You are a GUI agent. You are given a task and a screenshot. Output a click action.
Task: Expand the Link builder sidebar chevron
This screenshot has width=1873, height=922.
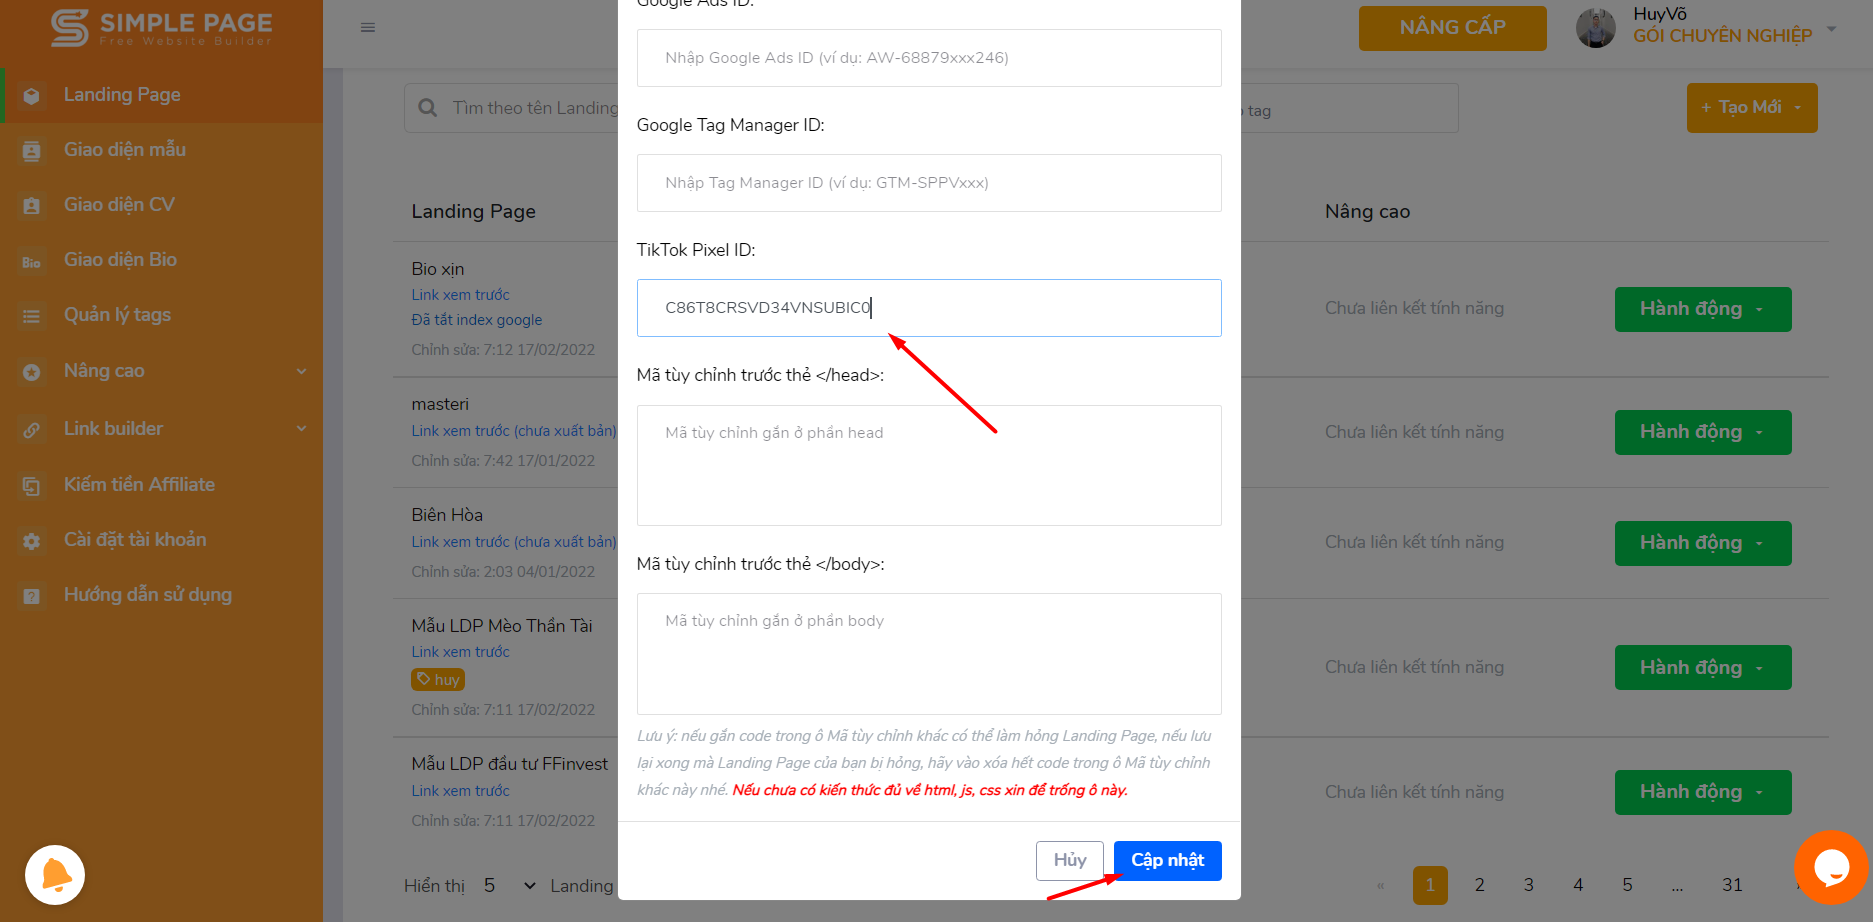(x=302, y=428)
